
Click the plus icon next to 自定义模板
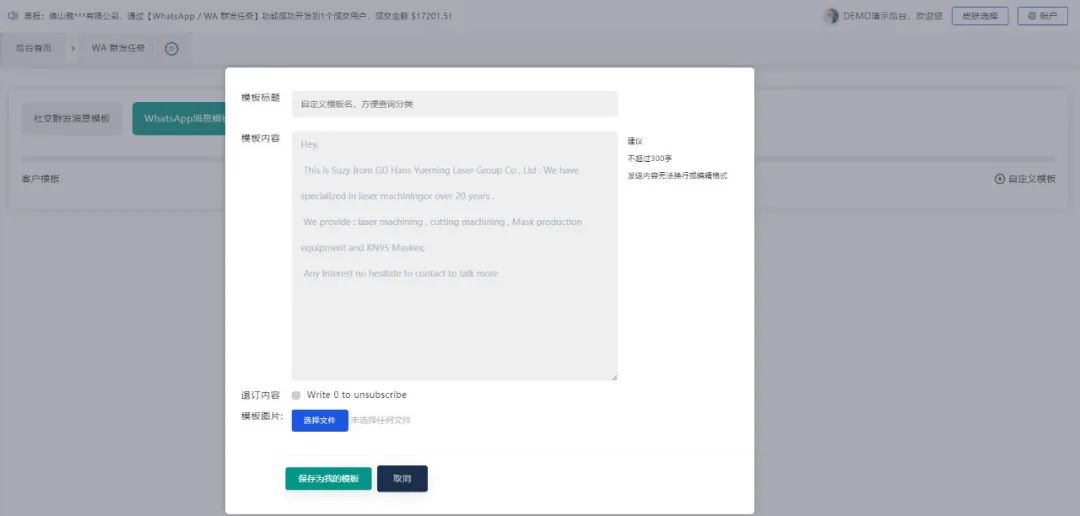[x=999, y=179]
